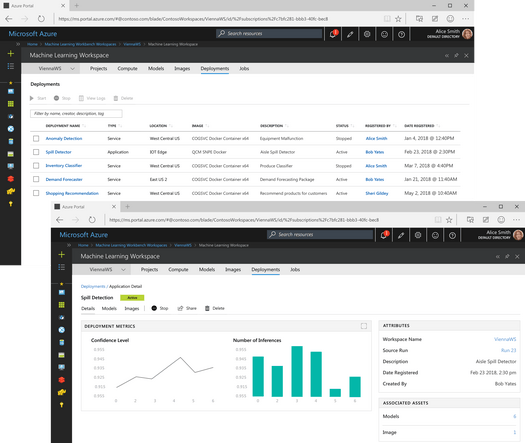Image resolution: width=525 pixels, height=443 pixels.
Task: Click blue database cylinder icon in back sidebar
Action: tap(11, 141)
